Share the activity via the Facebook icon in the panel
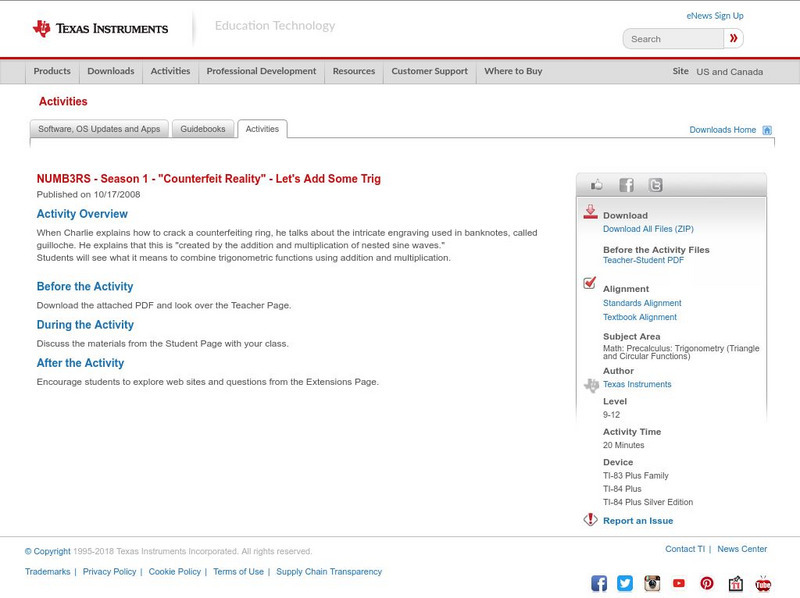Viewport: 800px width, 598px height. [x=626, y=185]
